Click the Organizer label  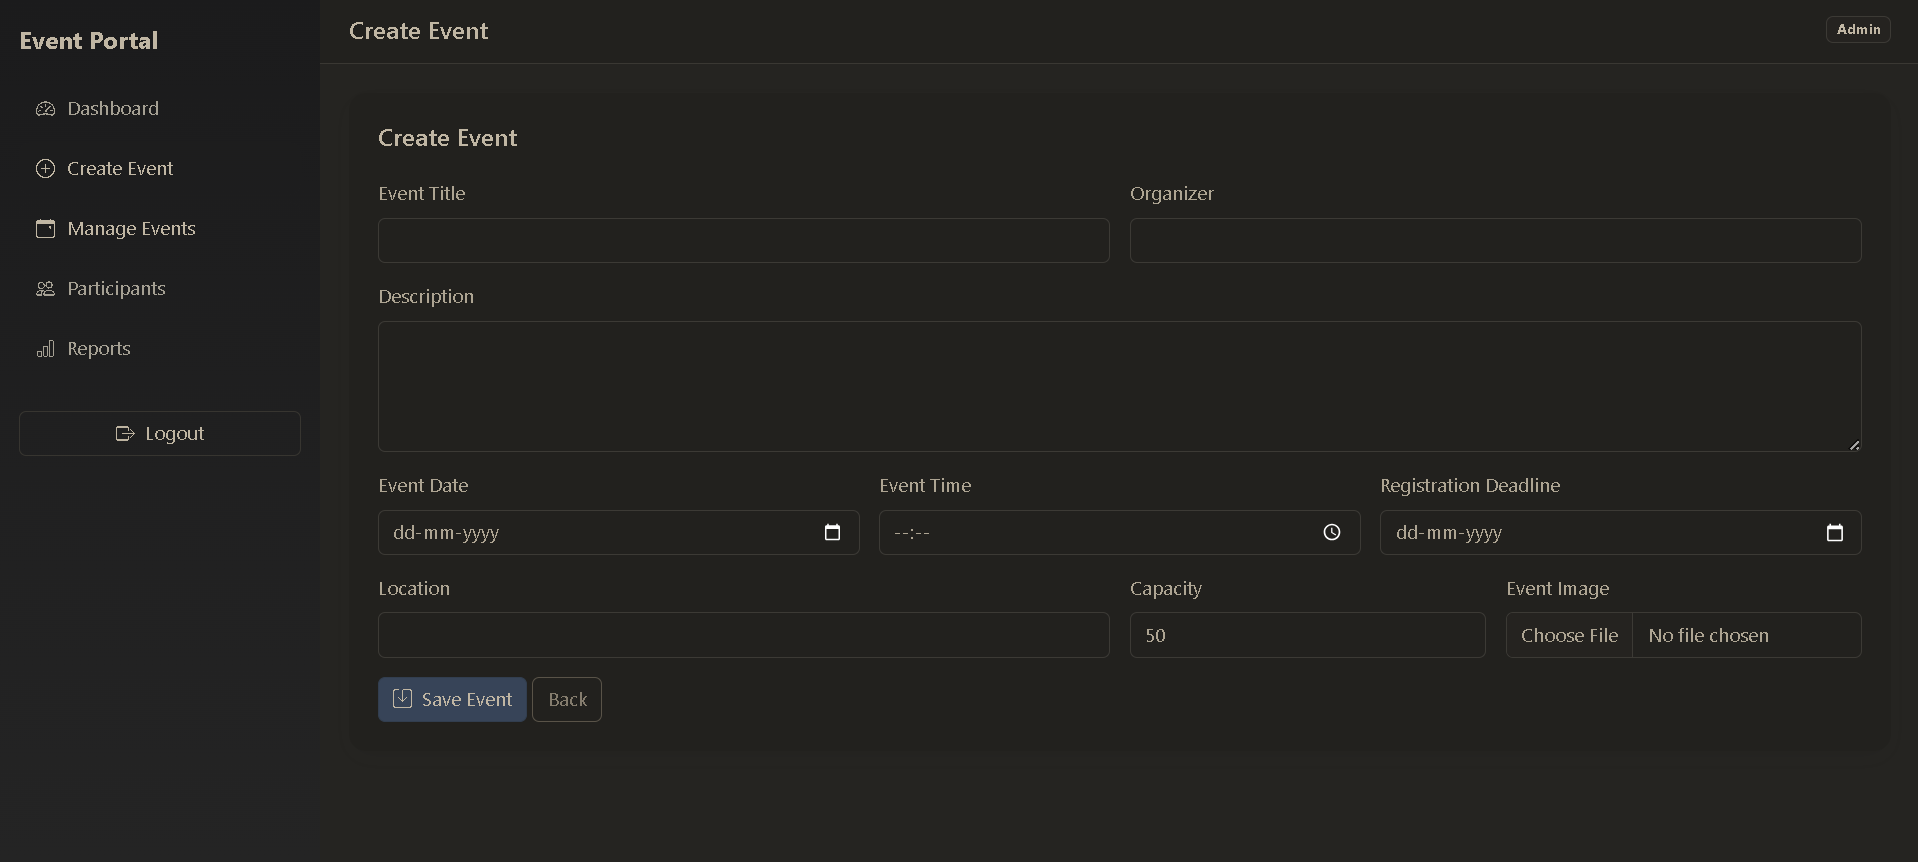click(x=1172, y=194)
